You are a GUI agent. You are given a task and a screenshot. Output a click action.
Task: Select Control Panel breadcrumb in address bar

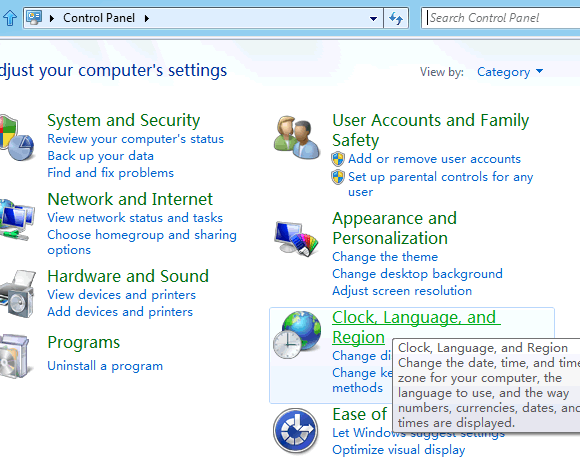pyautogui.click(x=99, y=18)
